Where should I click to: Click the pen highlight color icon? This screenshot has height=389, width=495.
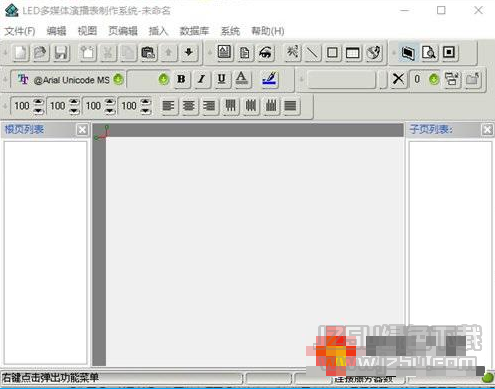(270, 79)
